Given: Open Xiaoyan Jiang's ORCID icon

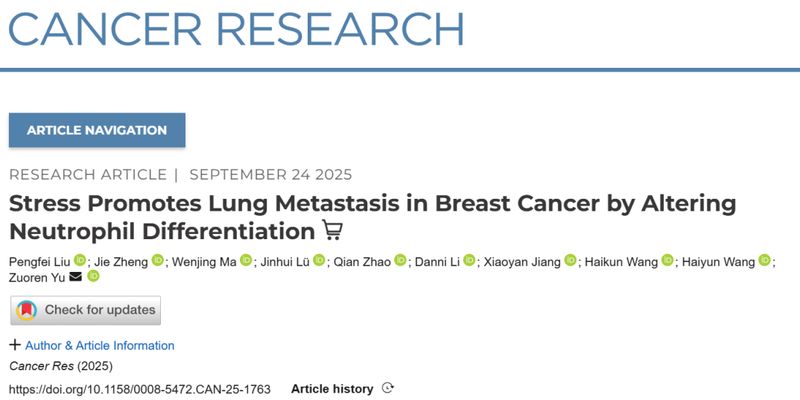Looking at the screenshot, I should (x=571, y=261).
